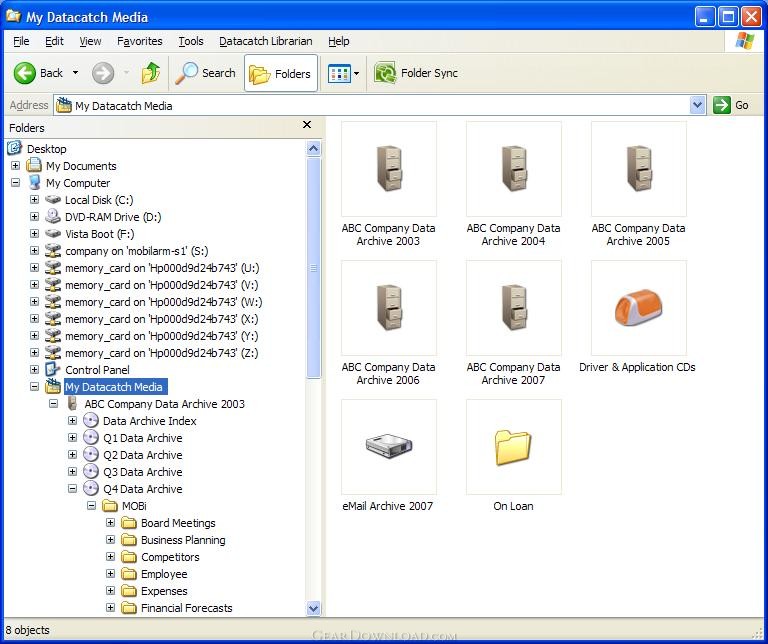Collapse My Computer tree node
This screenshot has width=768, height=644.
tap(16, 183)
